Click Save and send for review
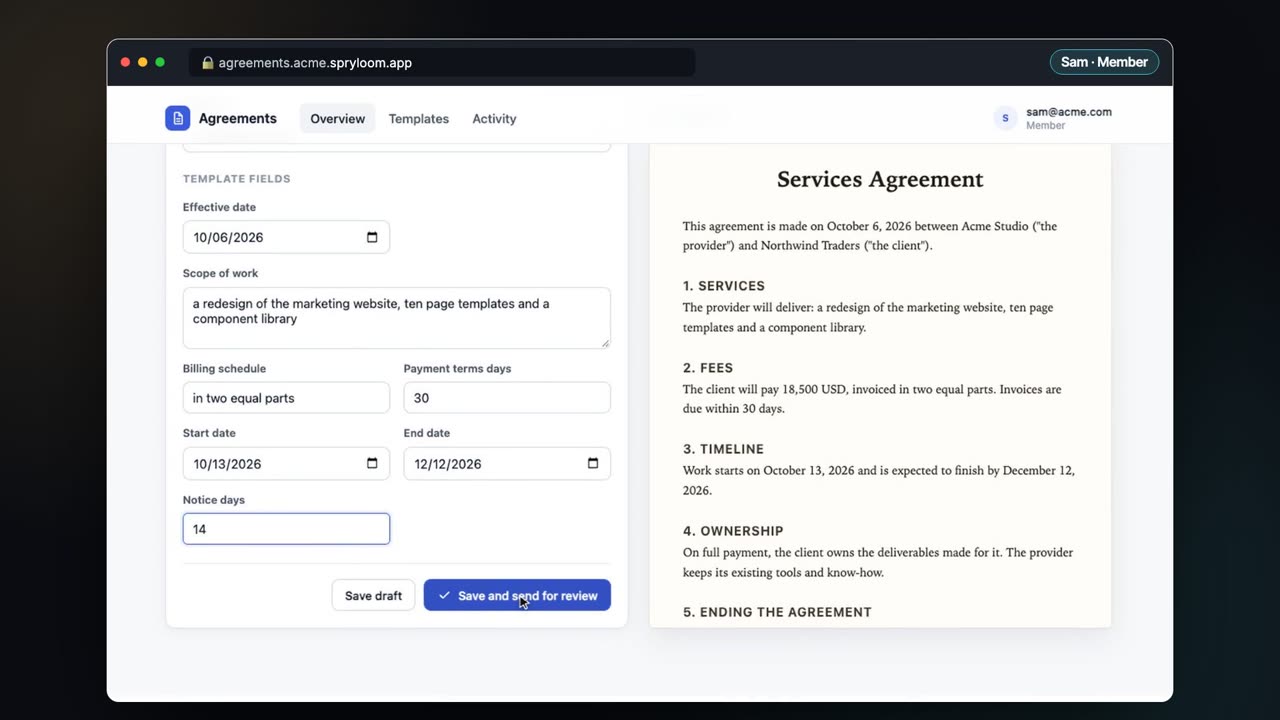This screenshot has height=720, width=1280. [517, 595]
